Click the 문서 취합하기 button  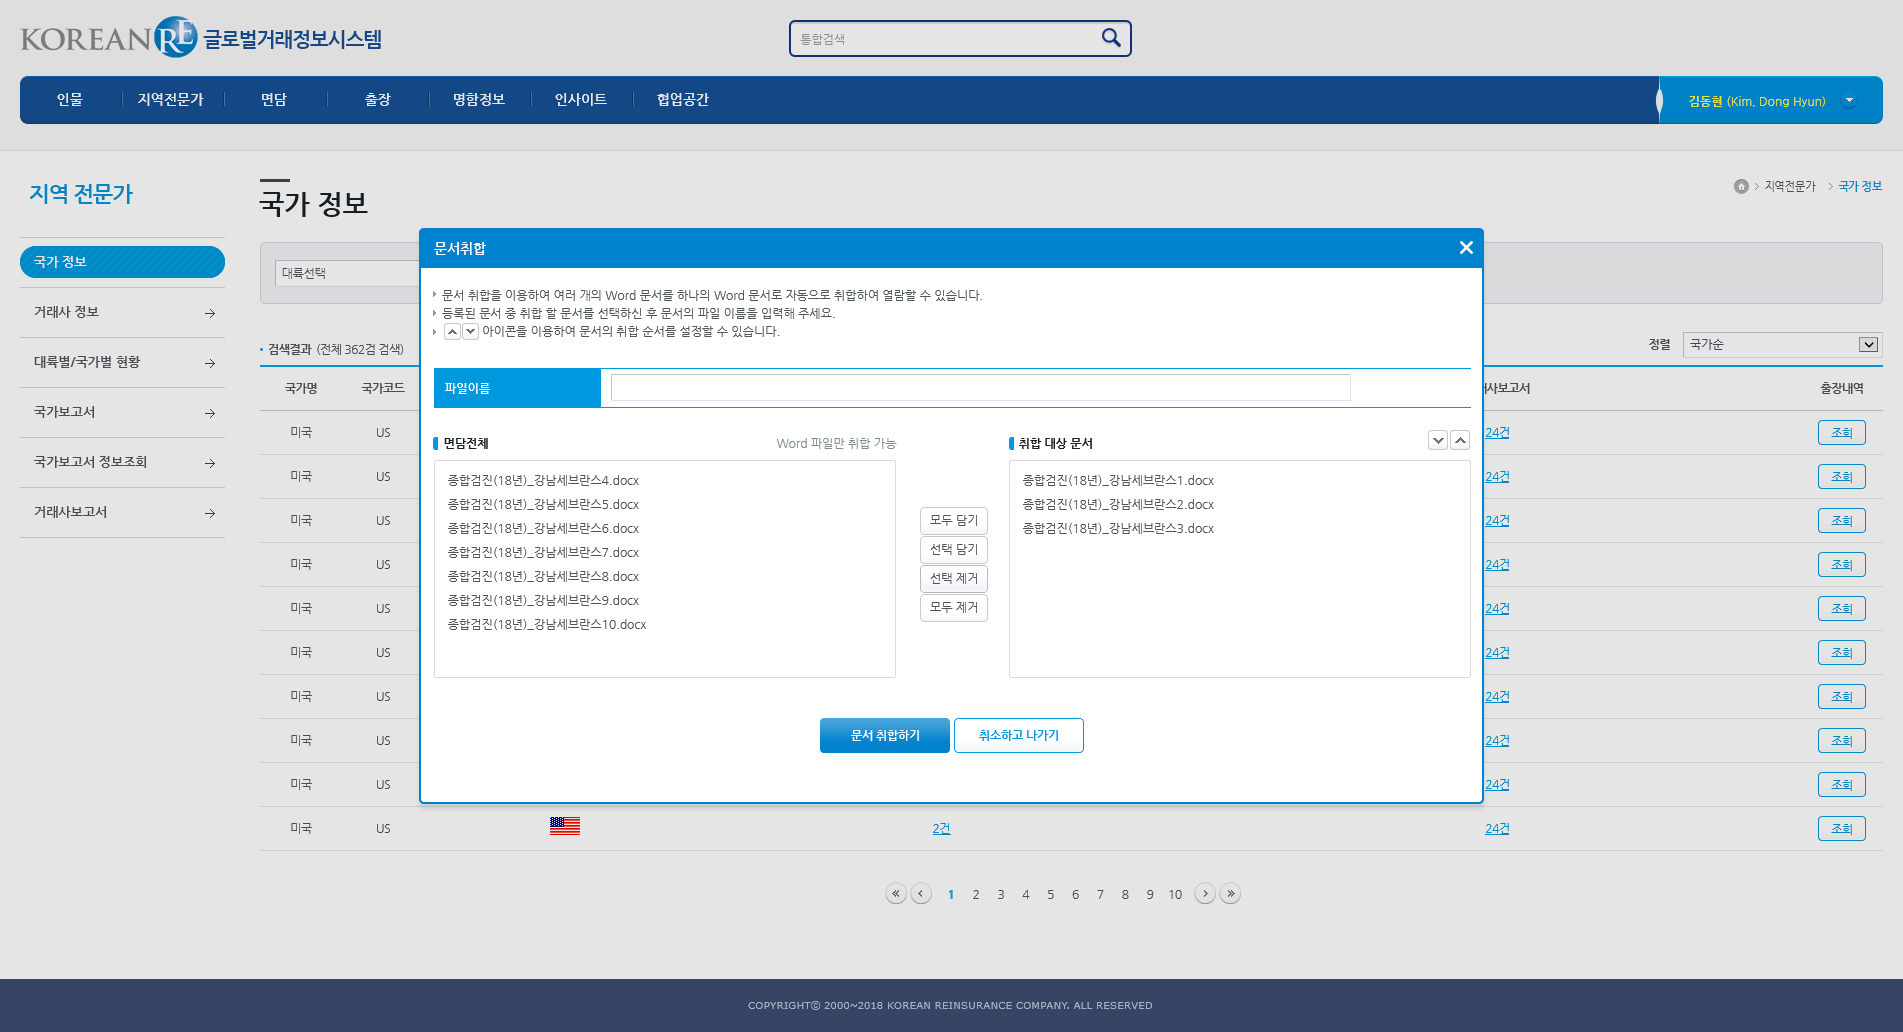click(884, 736)
